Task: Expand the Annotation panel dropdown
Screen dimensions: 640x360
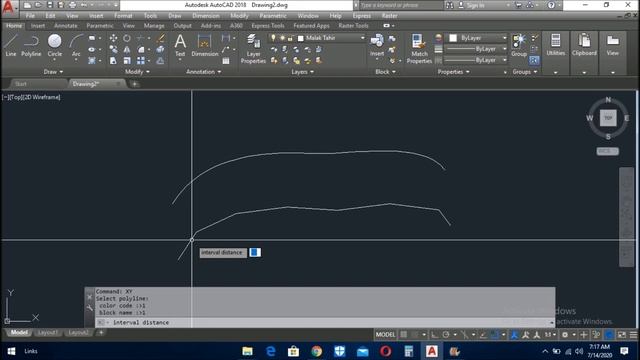Action: (x=203, y=72)
